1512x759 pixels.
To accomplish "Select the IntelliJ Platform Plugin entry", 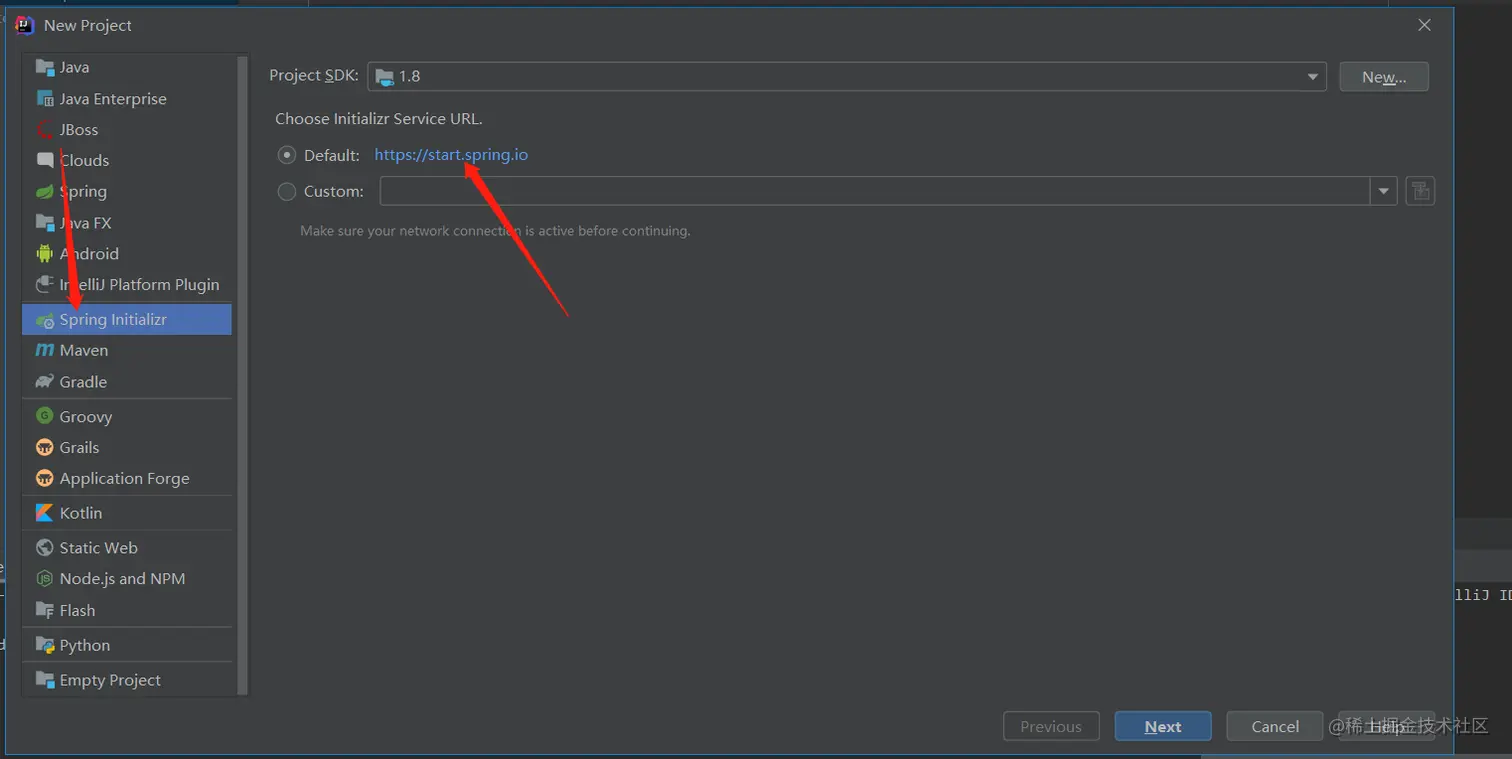I will tap(127, 284).
